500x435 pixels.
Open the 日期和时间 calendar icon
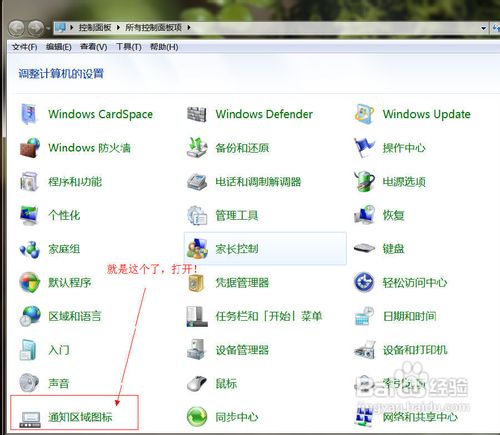tap(364, 316)
